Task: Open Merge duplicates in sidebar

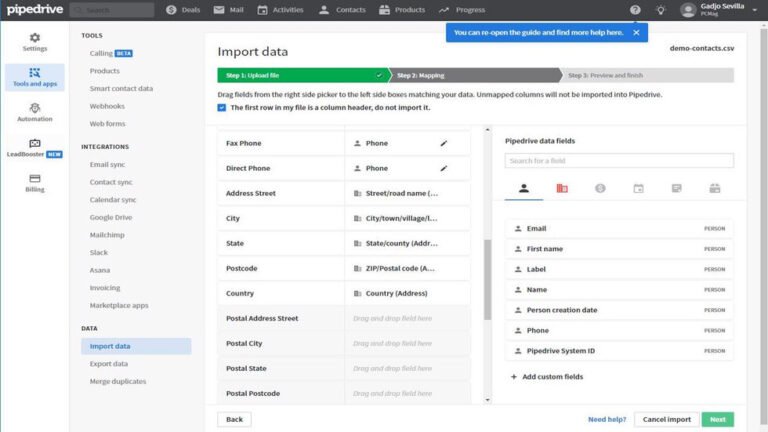Action: click(x=118, y=381)
